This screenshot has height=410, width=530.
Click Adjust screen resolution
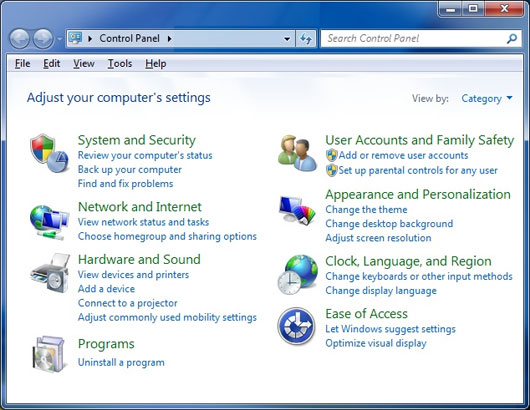coord(378,238)
